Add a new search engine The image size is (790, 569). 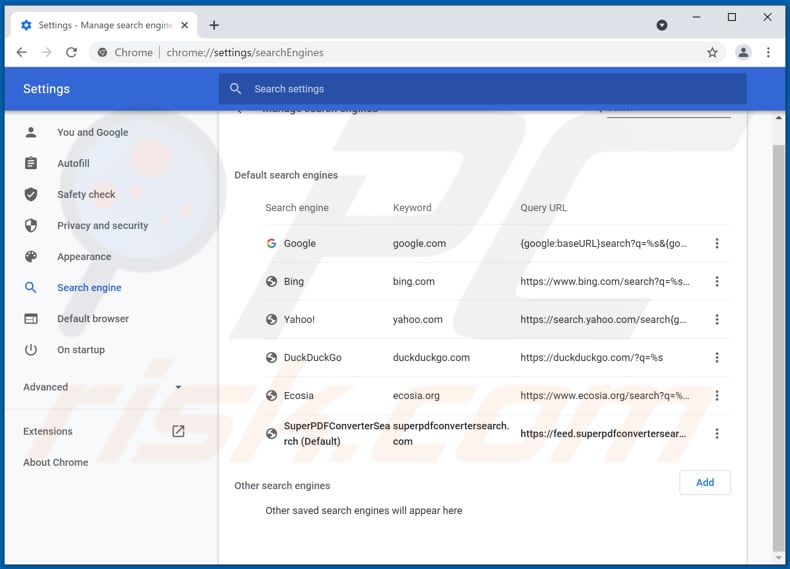(705, 482)
